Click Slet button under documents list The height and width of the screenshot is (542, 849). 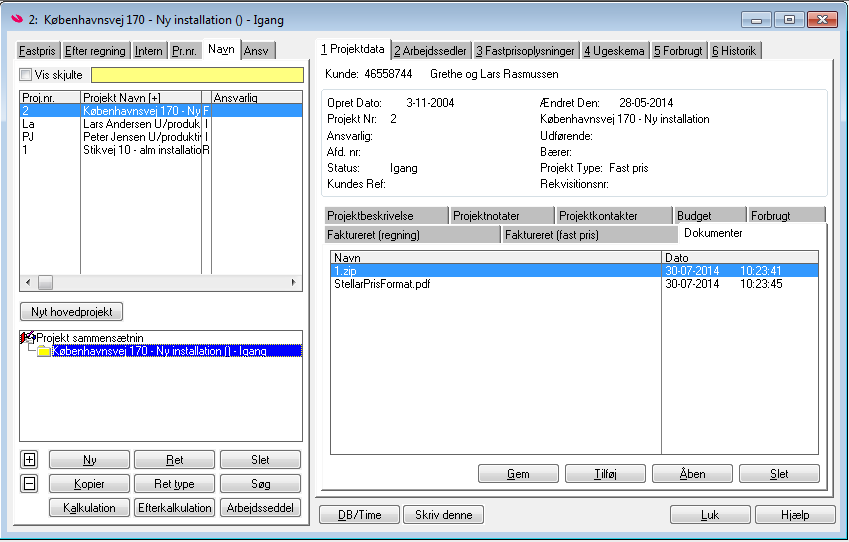pos(779,474)
